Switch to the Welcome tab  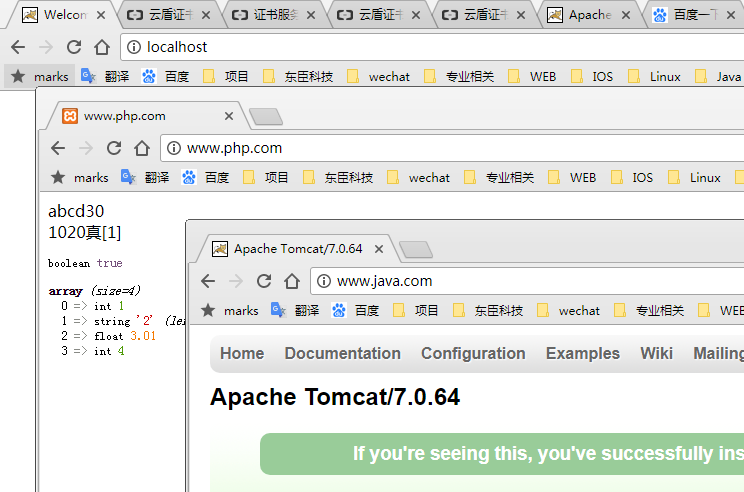pos(64,15)
